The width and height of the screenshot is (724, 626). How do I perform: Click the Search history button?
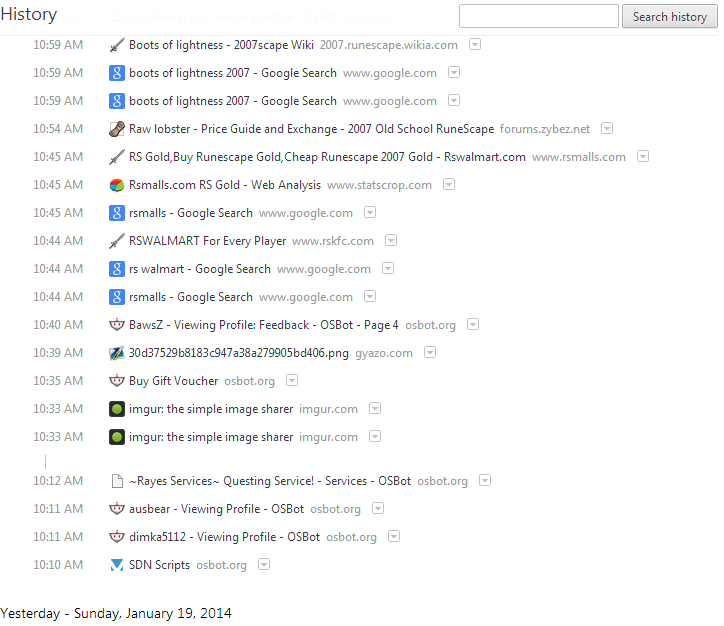coord(670,17)
